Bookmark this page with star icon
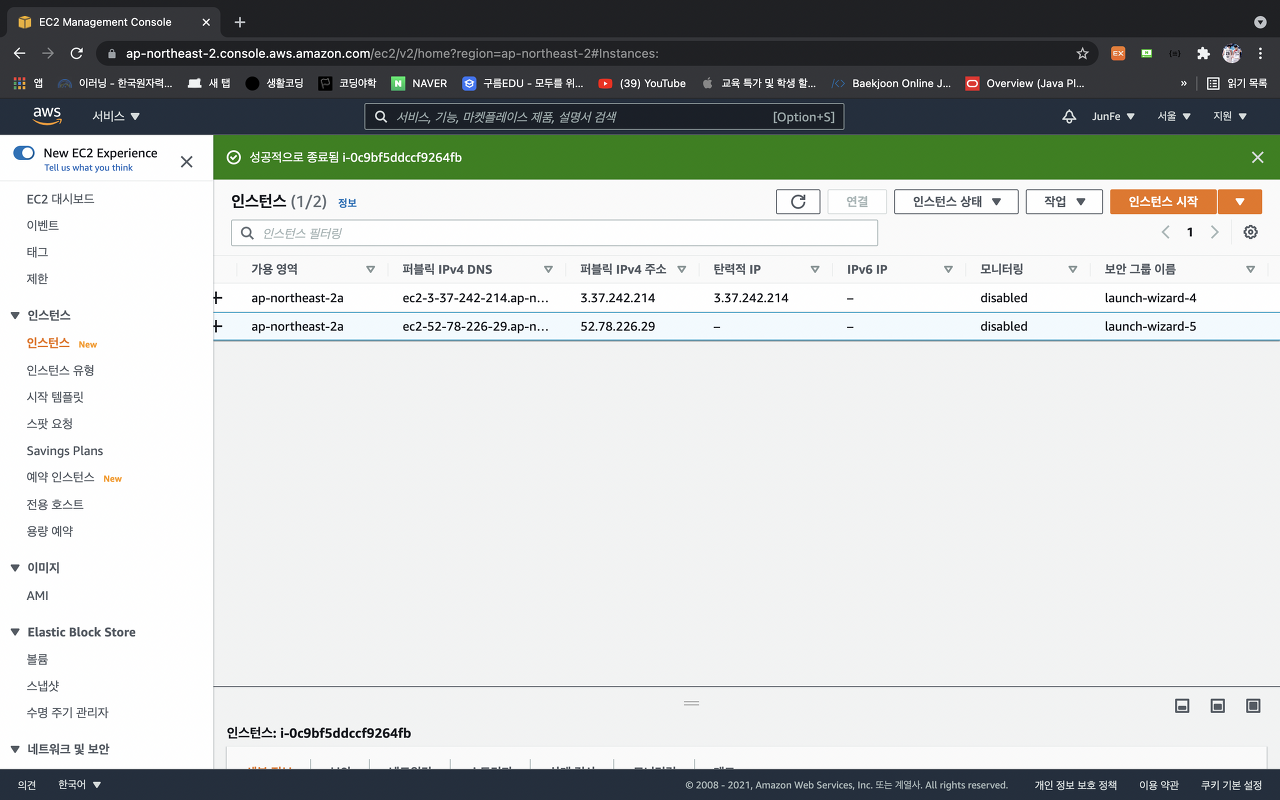This screenshot has height=800, width=1280. pyautogui.click(x=1082, y=53)
